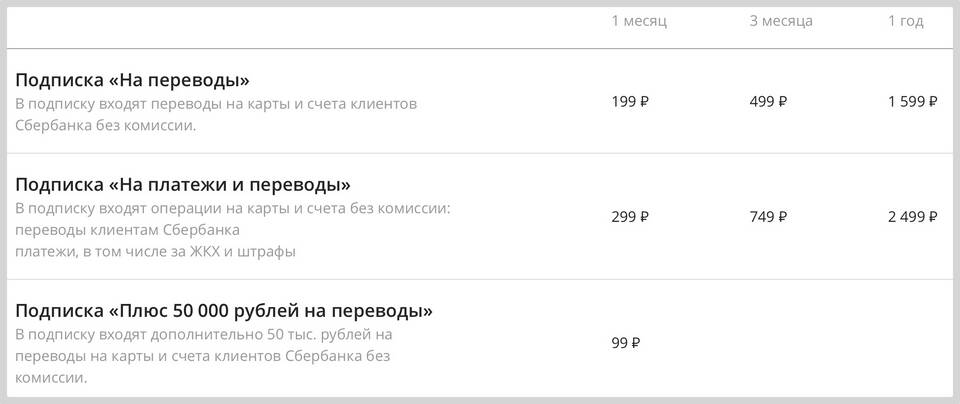The width and height of the screenshot is (960, 404).
Task: Click the "3 месяца" column header
Action: click(x=780, y=21)
